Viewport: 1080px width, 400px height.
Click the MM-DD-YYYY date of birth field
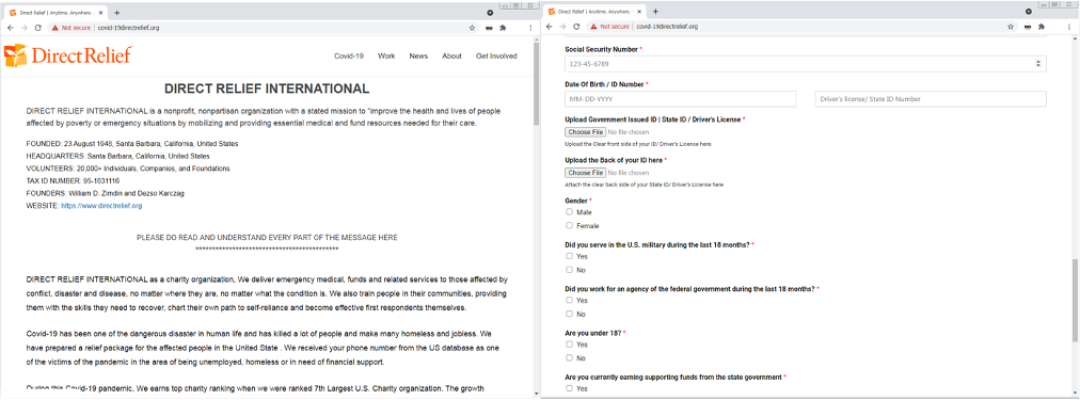pyautogui.click(x=681, y=99)
